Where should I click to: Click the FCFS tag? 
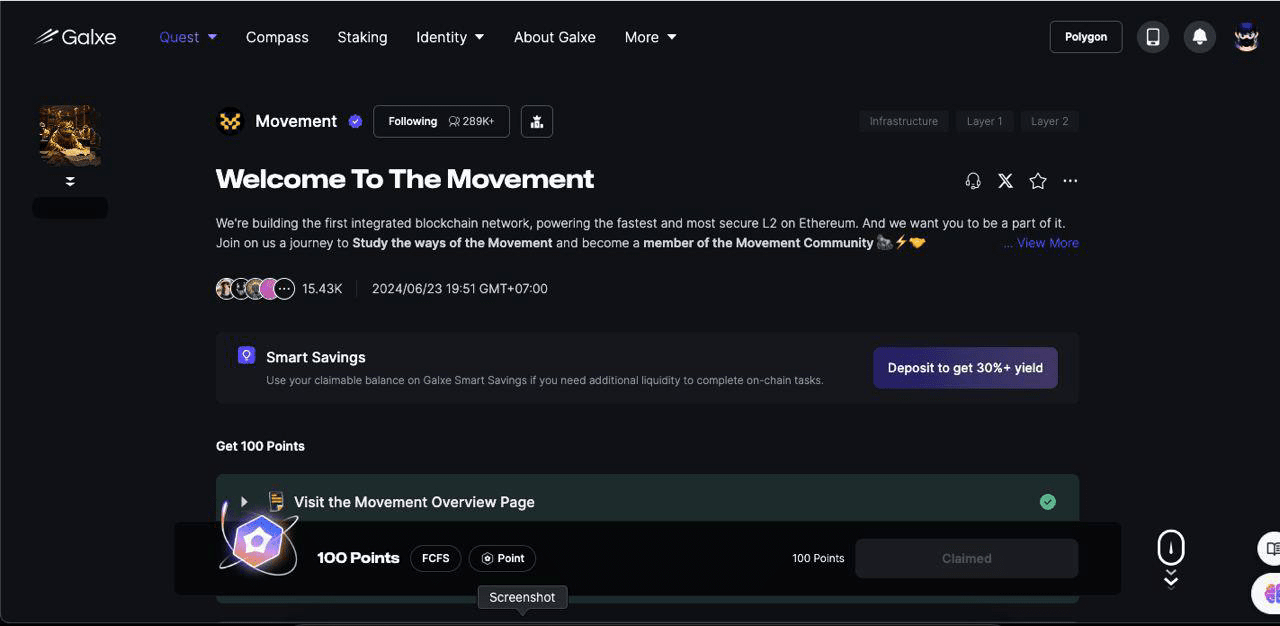[x=436, y=558]
